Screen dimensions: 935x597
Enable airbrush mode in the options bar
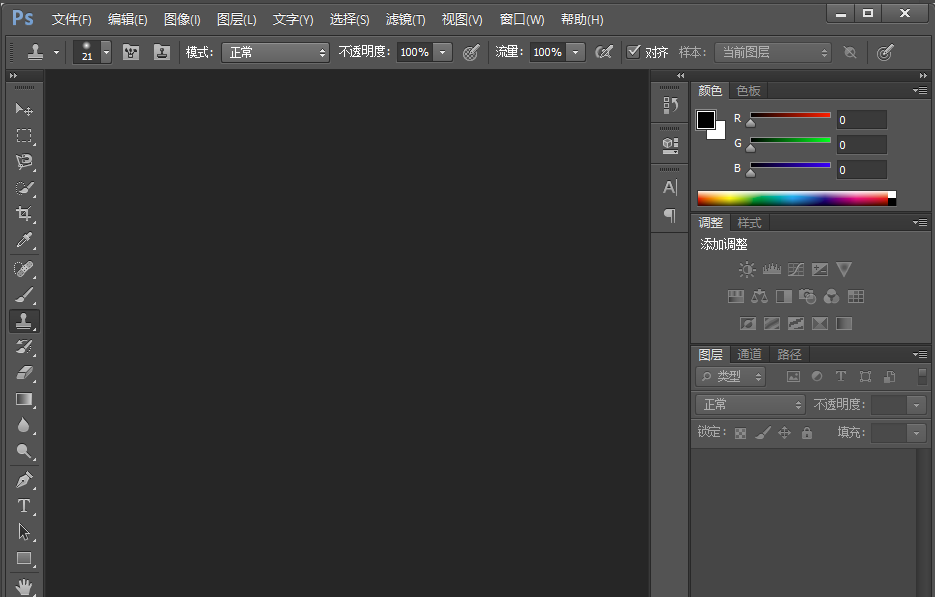point(604,52)
